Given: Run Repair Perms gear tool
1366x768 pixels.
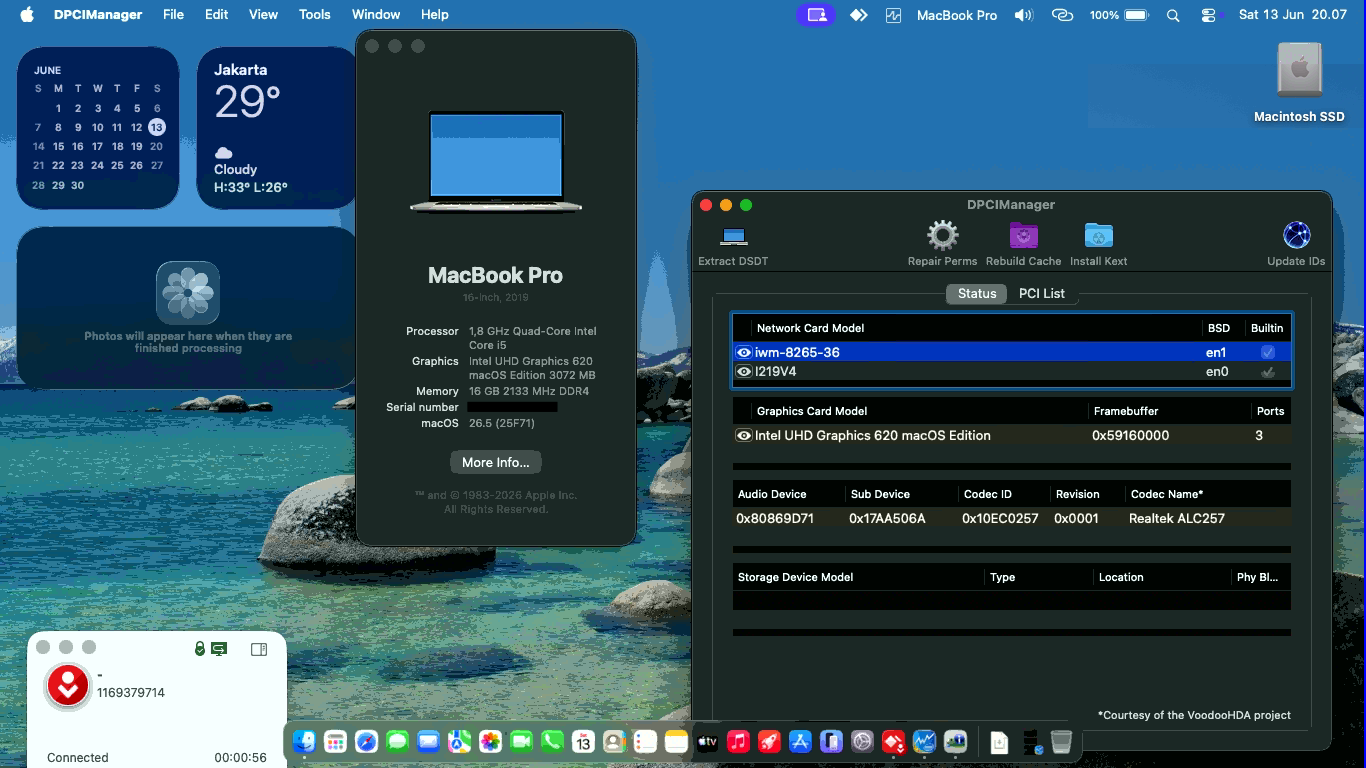Looking at the screenshot, I should pyautogui.click(x=942, y=236).
